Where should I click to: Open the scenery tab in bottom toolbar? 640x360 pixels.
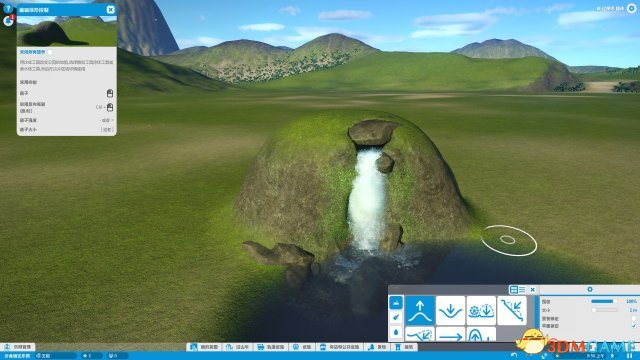pyautogui.click(x=377, y=347)
